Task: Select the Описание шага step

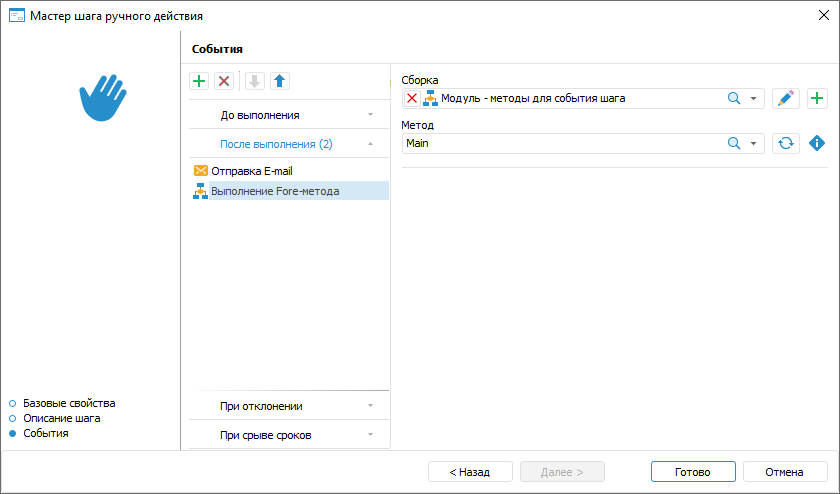Action: (61, 418)
